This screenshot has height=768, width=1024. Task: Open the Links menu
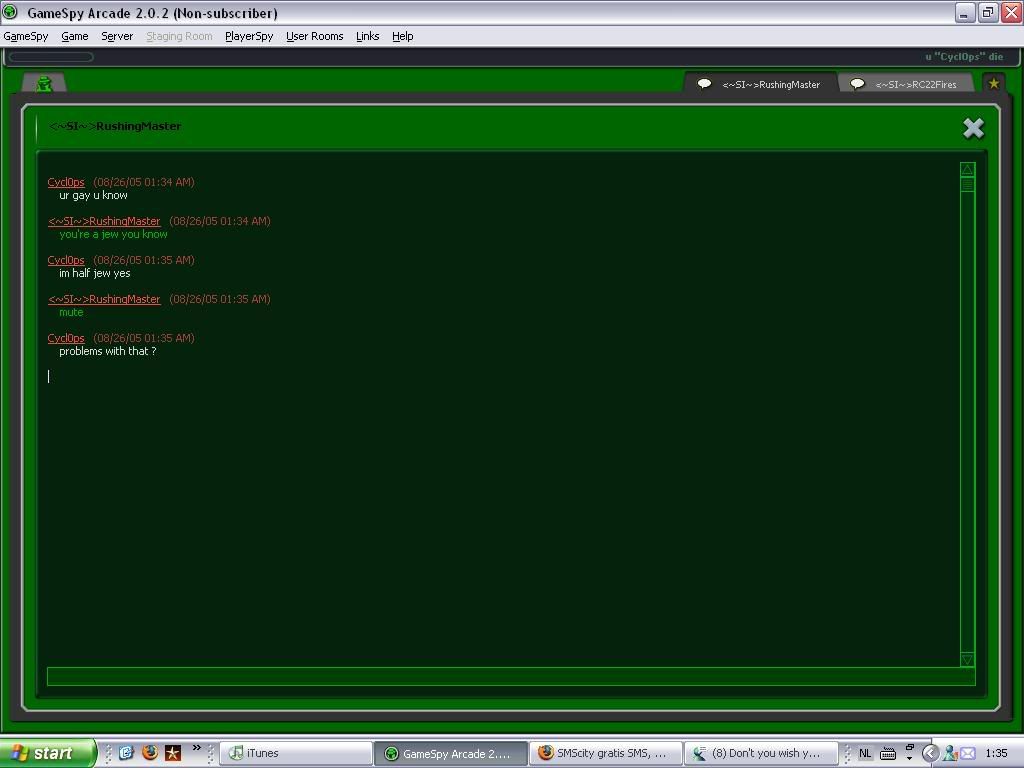[367, 37]
